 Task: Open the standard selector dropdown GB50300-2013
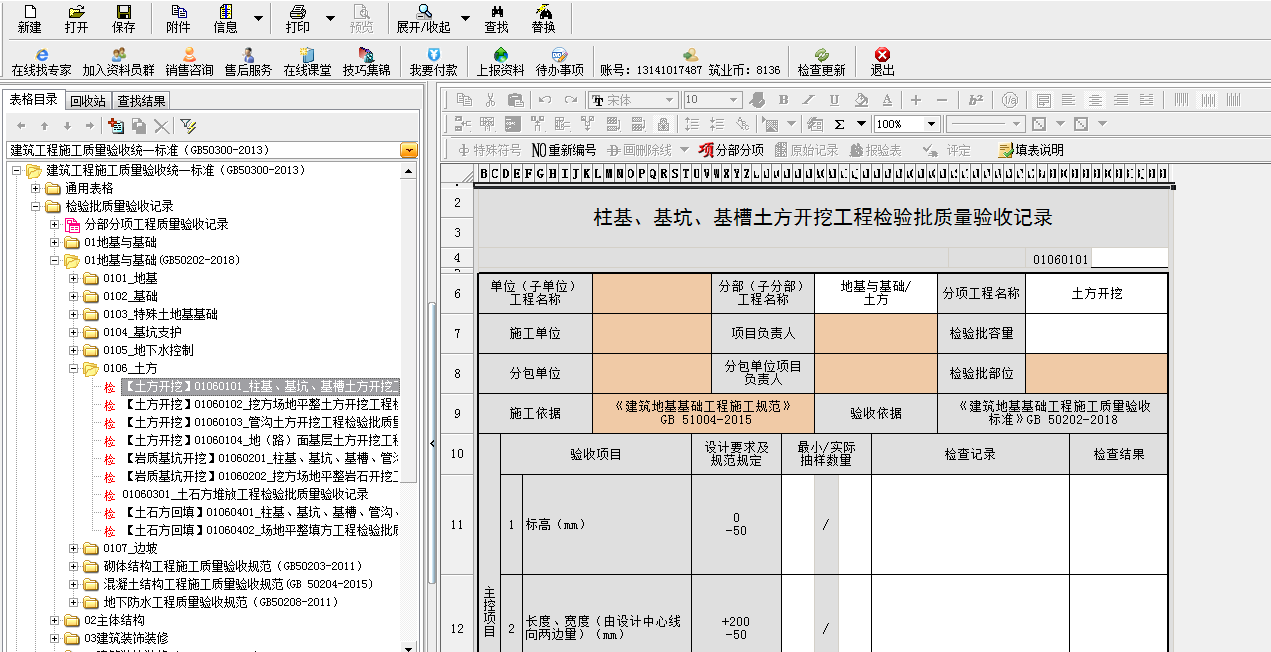[408, 150]
